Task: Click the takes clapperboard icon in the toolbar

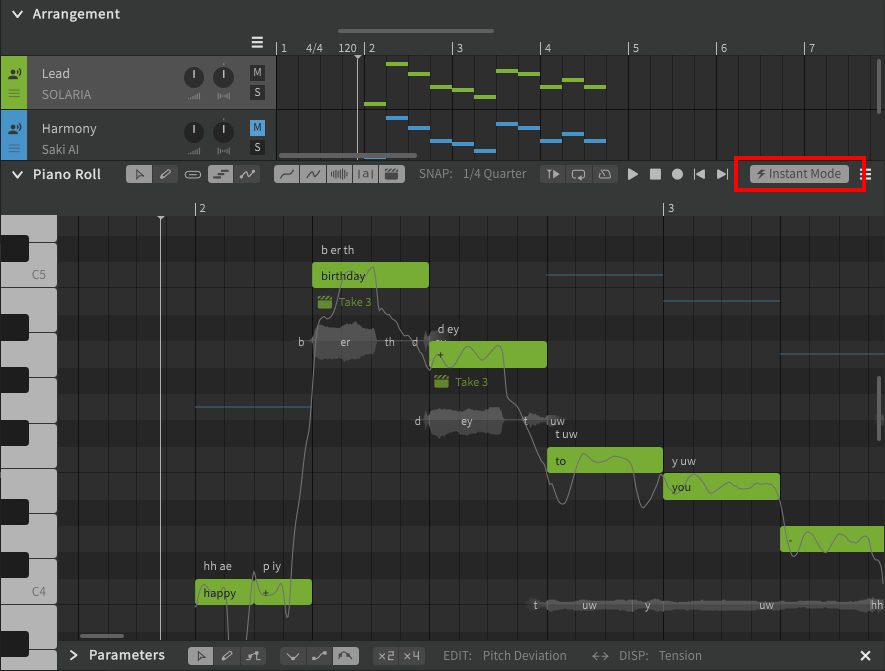Action: point(391,173)
